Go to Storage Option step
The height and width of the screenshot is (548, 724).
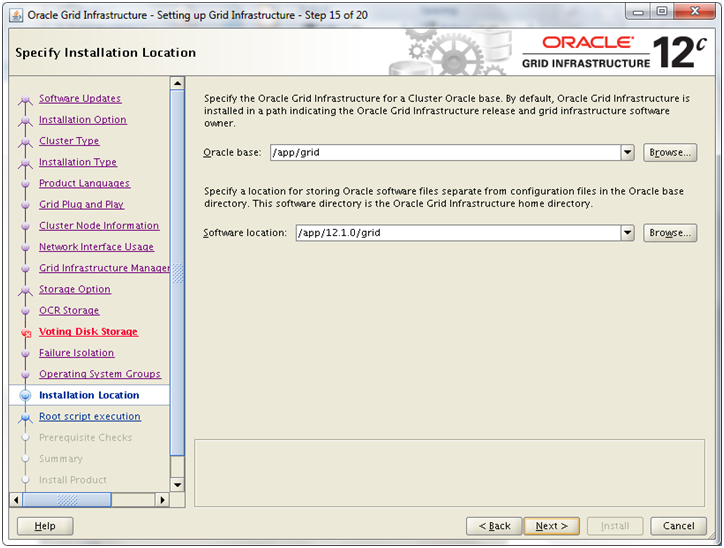75,289
